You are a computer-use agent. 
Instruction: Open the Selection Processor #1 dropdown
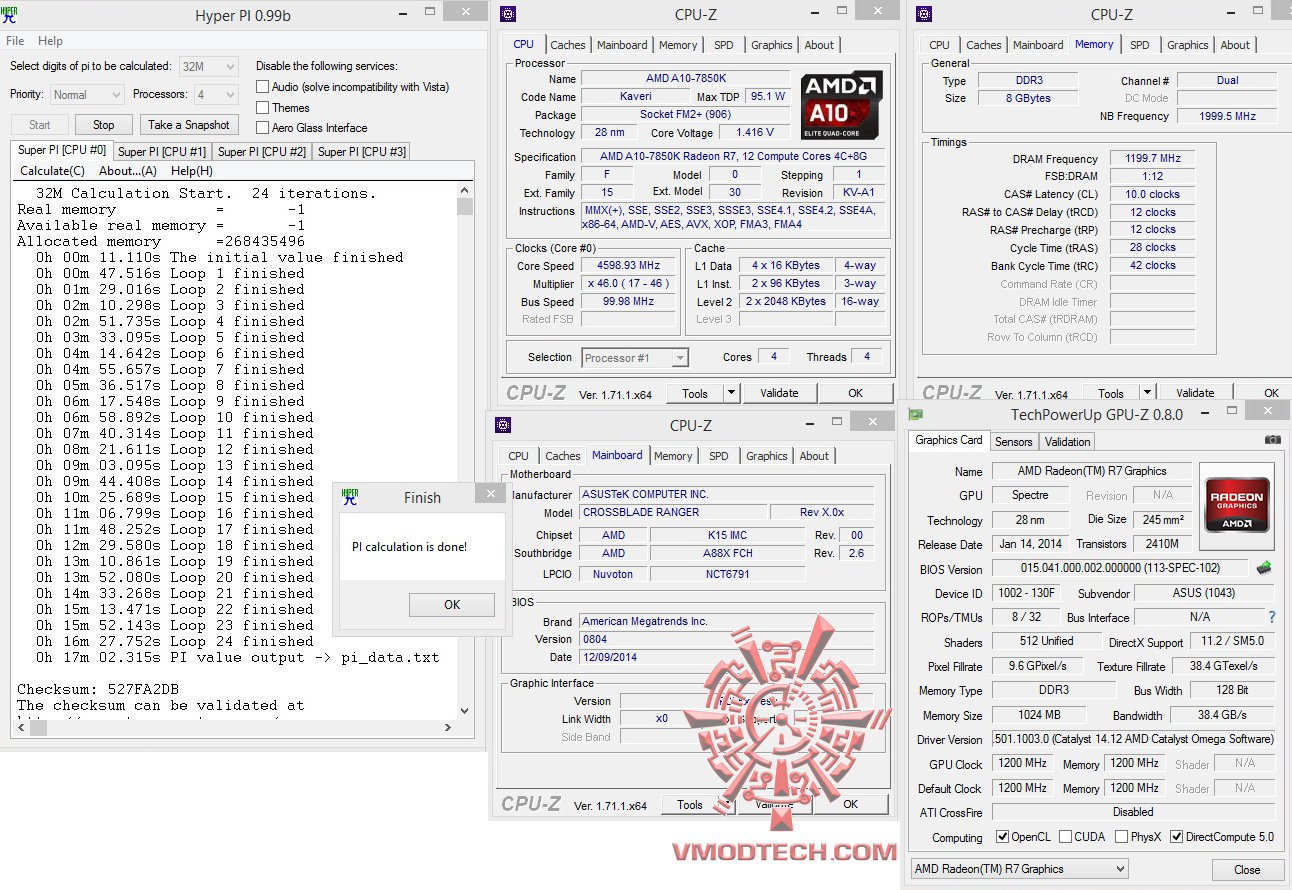[635, 358]
